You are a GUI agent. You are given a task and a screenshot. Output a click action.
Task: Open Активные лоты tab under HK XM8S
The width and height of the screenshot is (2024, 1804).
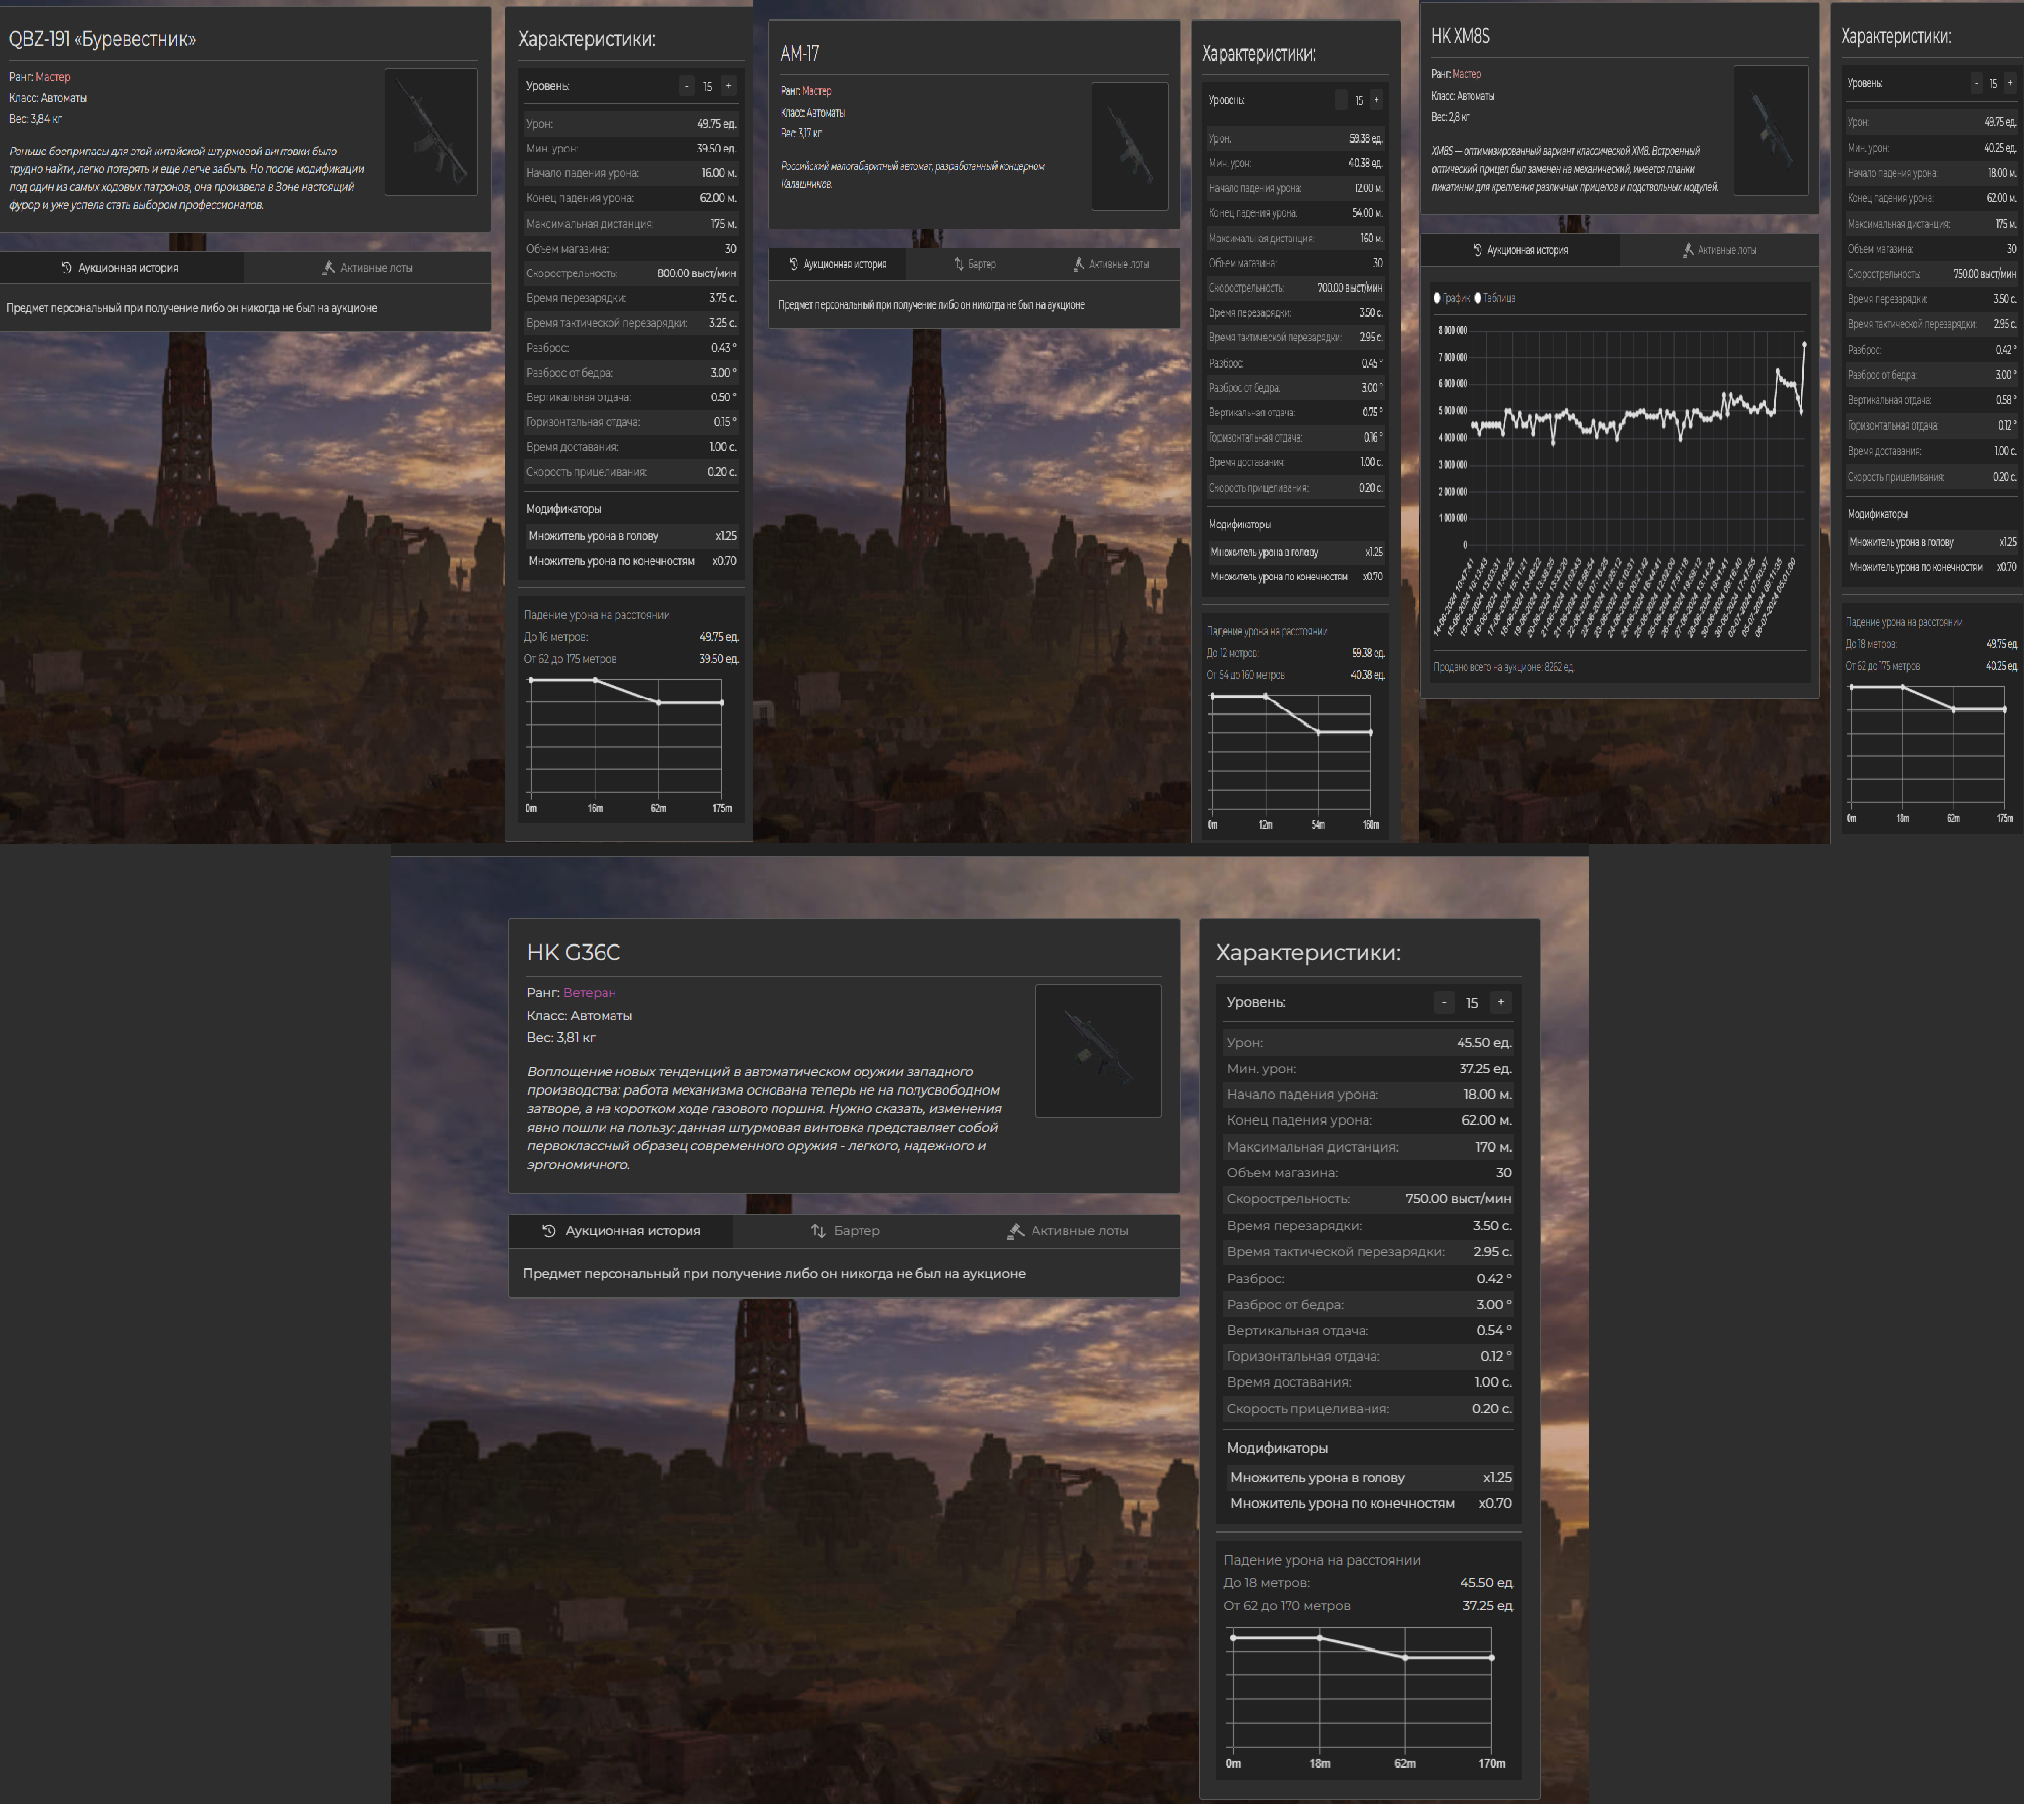coord(1719,250)
